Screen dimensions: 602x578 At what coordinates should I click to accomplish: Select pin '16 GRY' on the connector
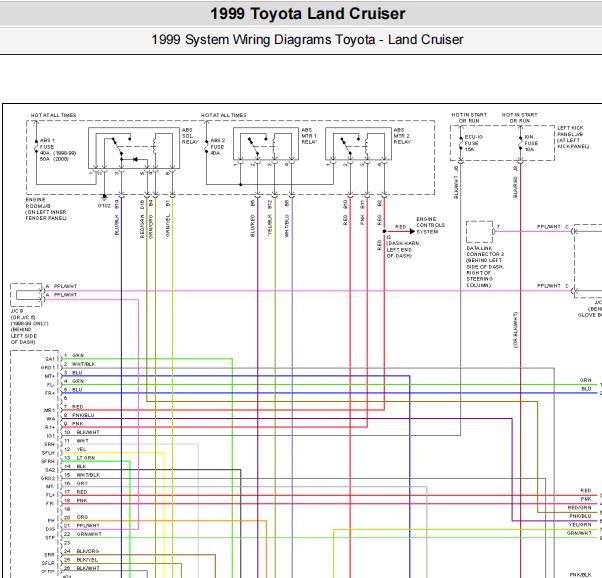pos(76,484)
